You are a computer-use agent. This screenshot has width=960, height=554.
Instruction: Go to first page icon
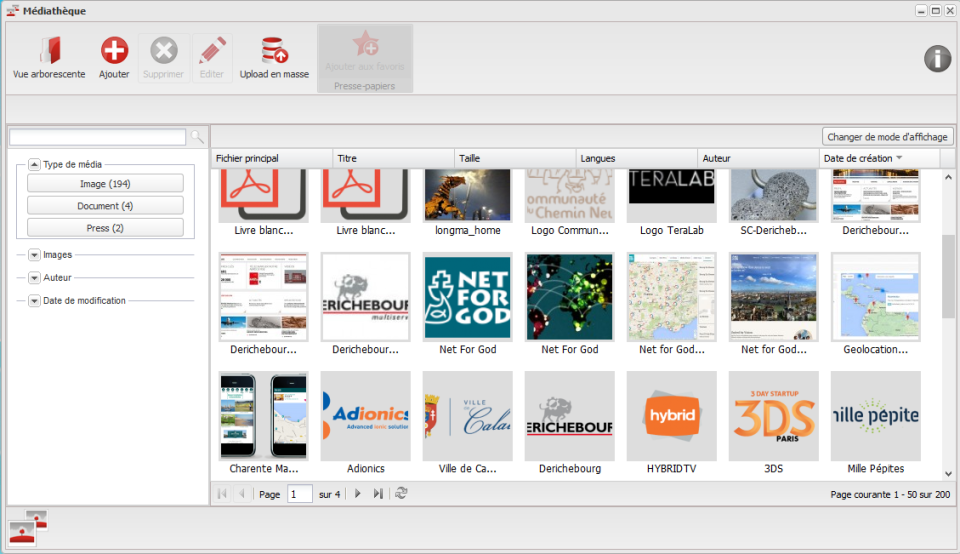222,493
